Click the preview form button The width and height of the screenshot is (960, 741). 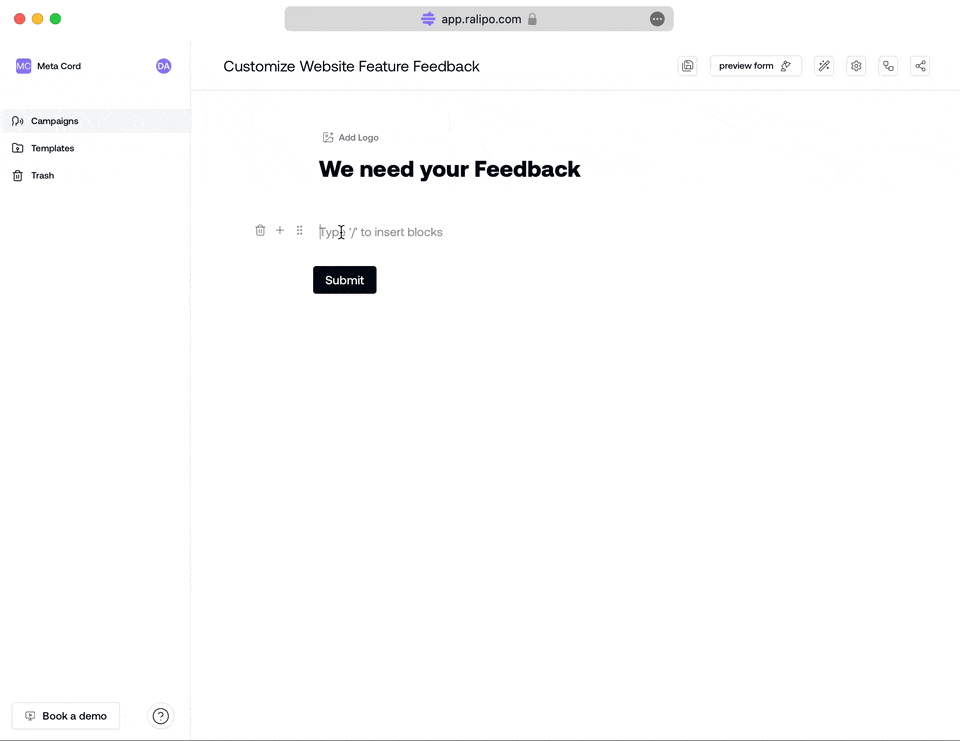click(755, 66)
